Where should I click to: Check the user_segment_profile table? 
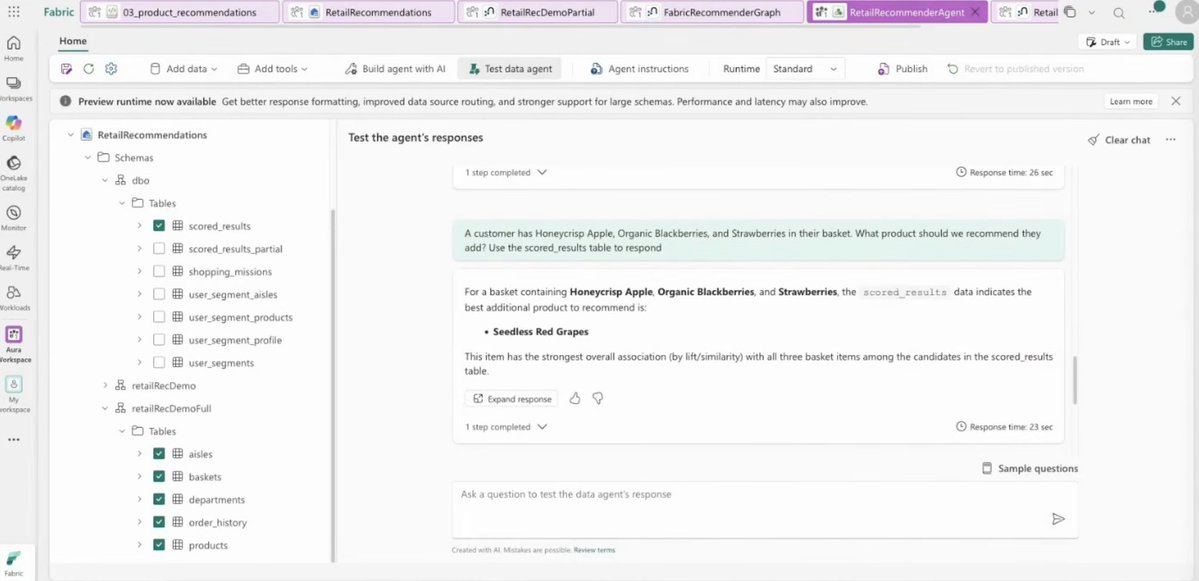pos(159,339)
